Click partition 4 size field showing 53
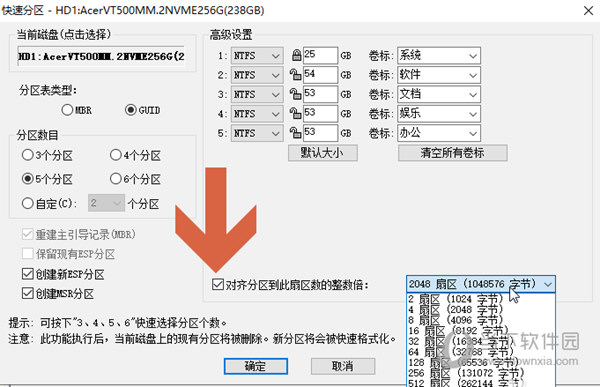This screenshot has height=387, width=600. (320, 114)
